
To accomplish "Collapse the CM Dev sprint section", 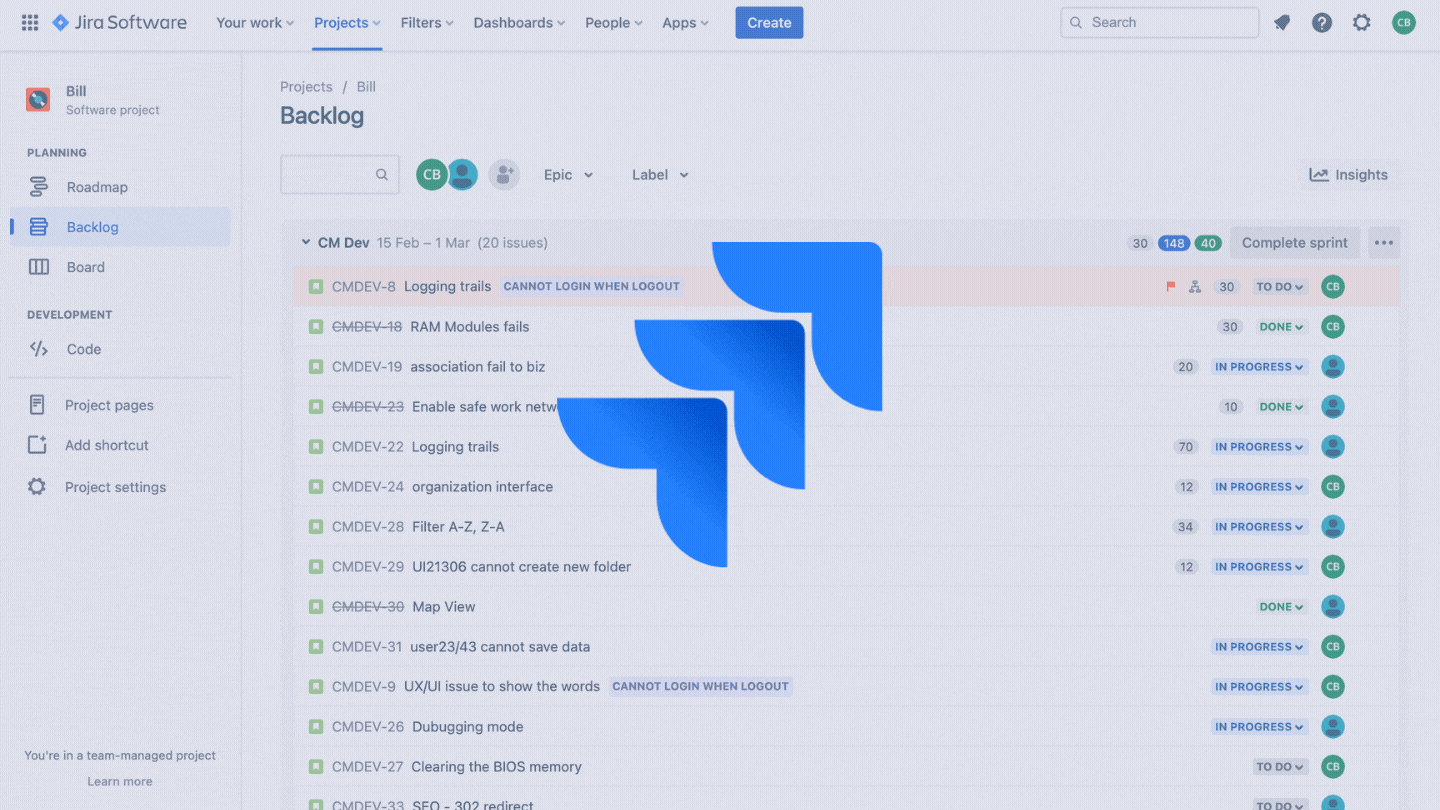I will click(x=306, y=243).
